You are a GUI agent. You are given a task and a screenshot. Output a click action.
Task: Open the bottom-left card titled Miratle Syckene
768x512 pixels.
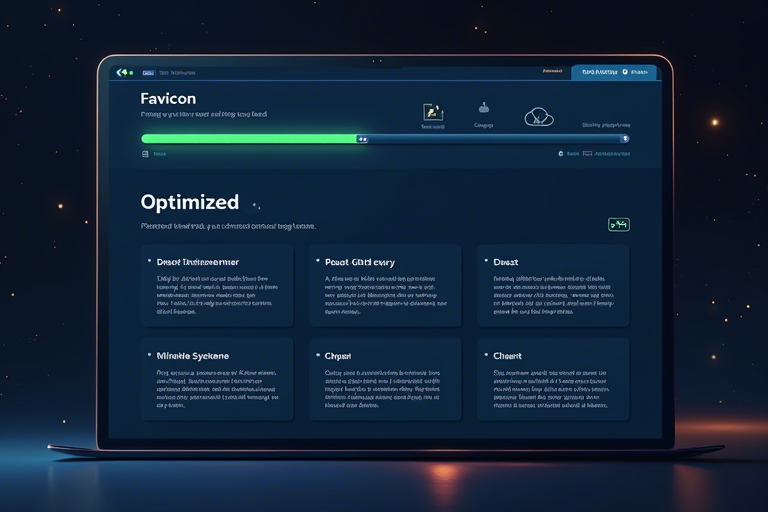point(218,378)
